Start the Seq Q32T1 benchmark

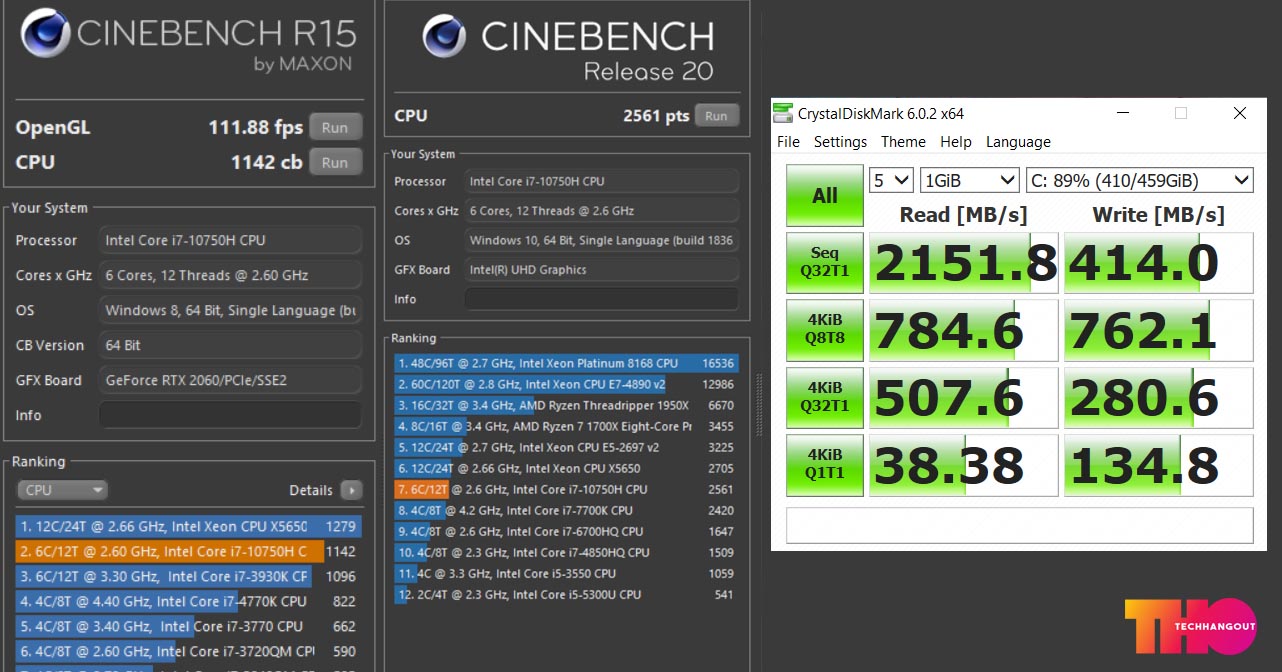tap(825, 262)
